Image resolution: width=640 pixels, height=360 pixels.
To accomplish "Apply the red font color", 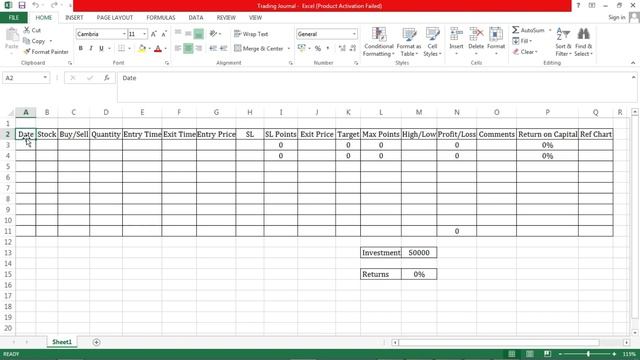I will pos(158,49).
